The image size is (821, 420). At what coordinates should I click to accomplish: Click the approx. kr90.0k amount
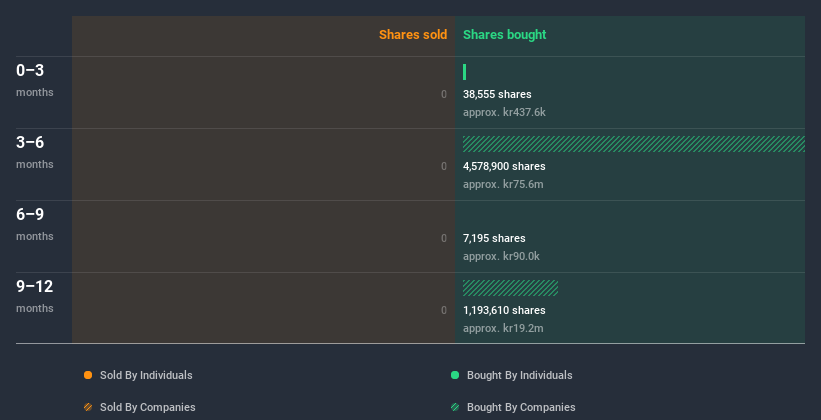tap(501, 257)
